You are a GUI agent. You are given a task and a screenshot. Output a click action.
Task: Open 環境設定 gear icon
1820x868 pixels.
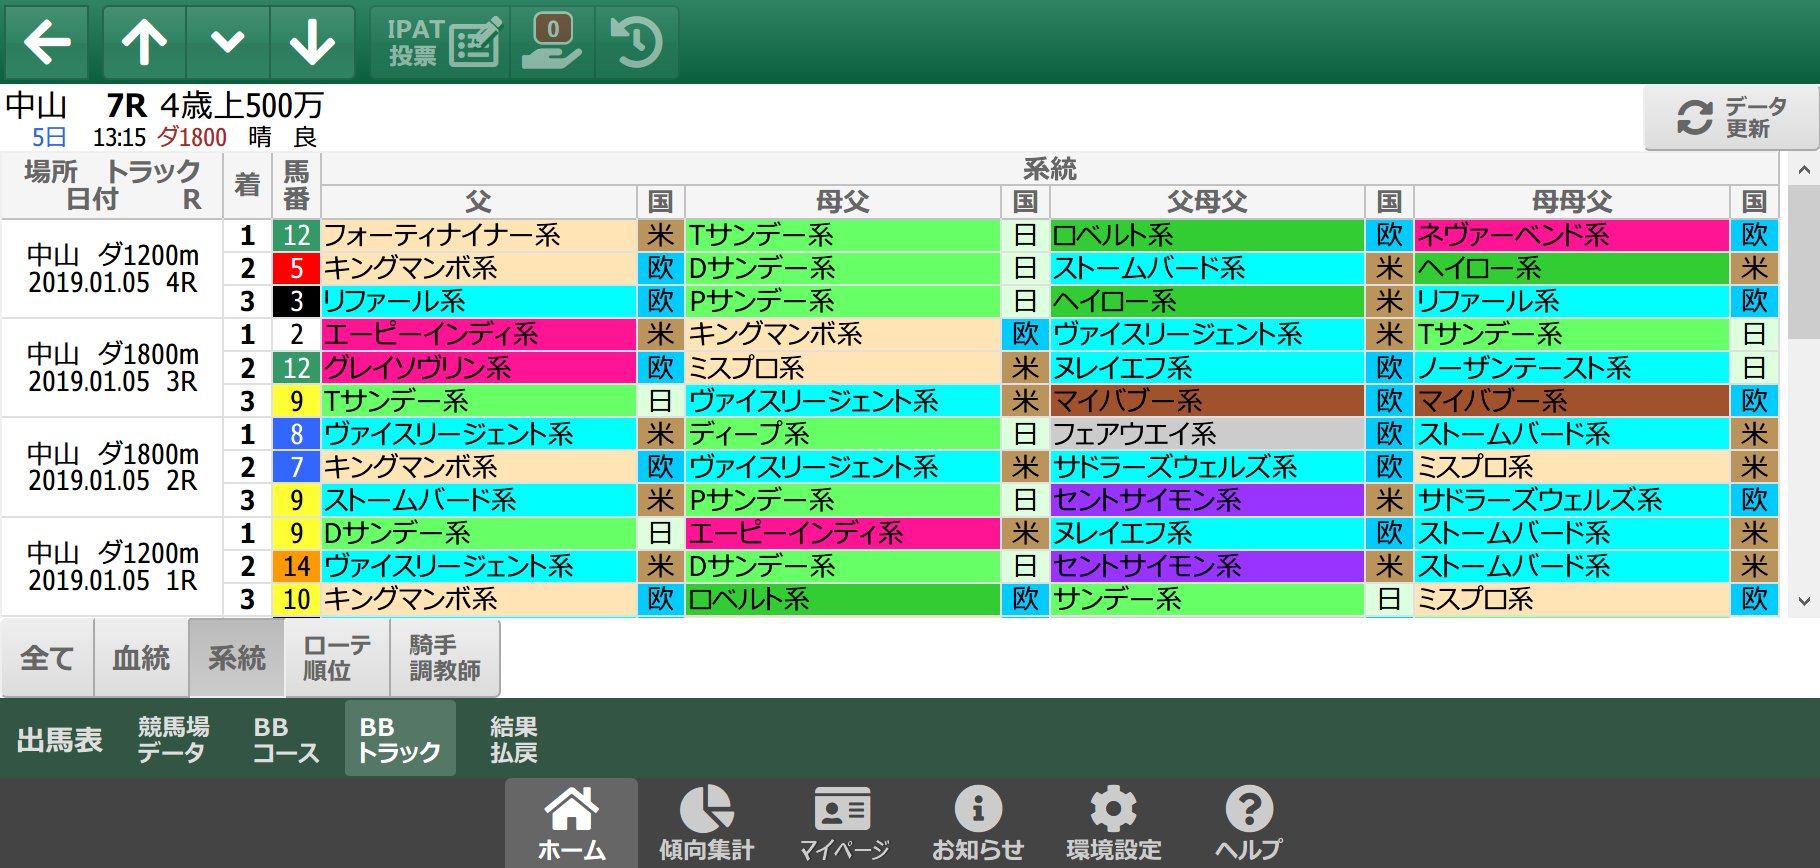pyautogui.click(x=1113, y=824)
